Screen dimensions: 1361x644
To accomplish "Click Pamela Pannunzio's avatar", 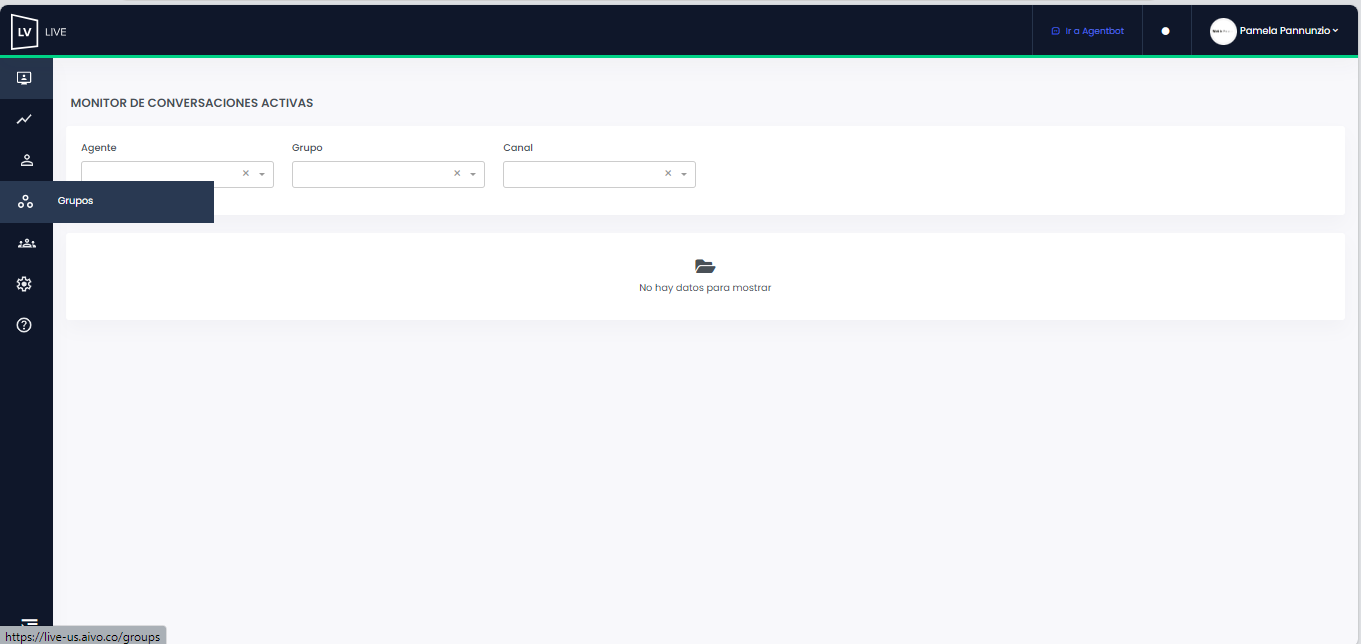I will click(x=1223, y=31).
